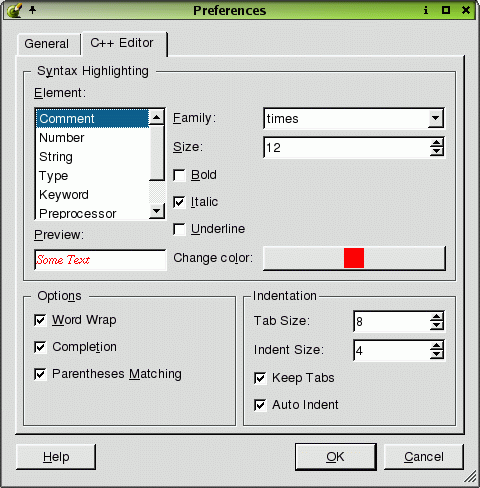Open the red Change color button
The image size is (480, 488).
pyautogui.click(x=354, y=258)
